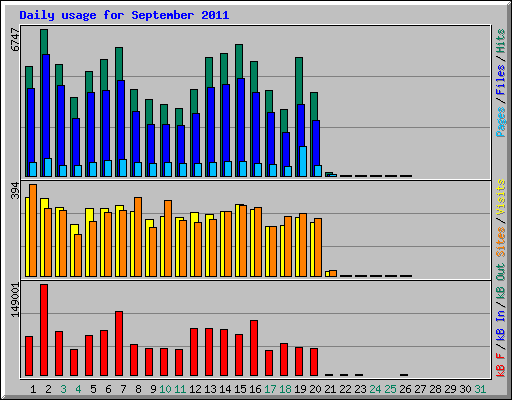Click the 'Files' legend label
This screenshot has height=400, width=512.
(x=500, y=80)
